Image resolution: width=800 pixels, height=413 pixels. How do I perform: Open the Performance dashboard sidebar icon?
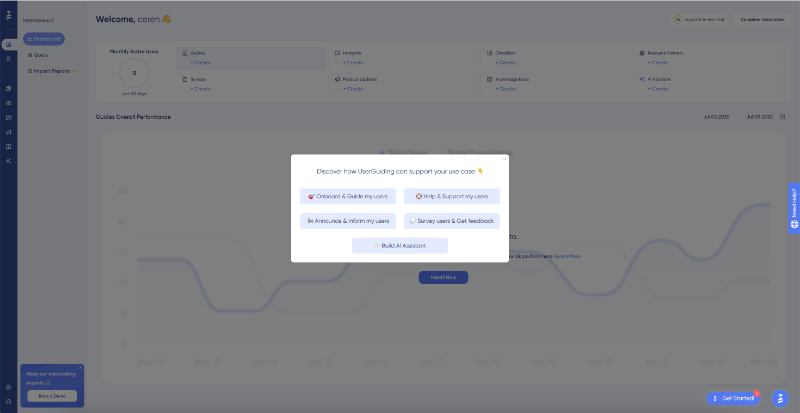[x=8, y=45]
